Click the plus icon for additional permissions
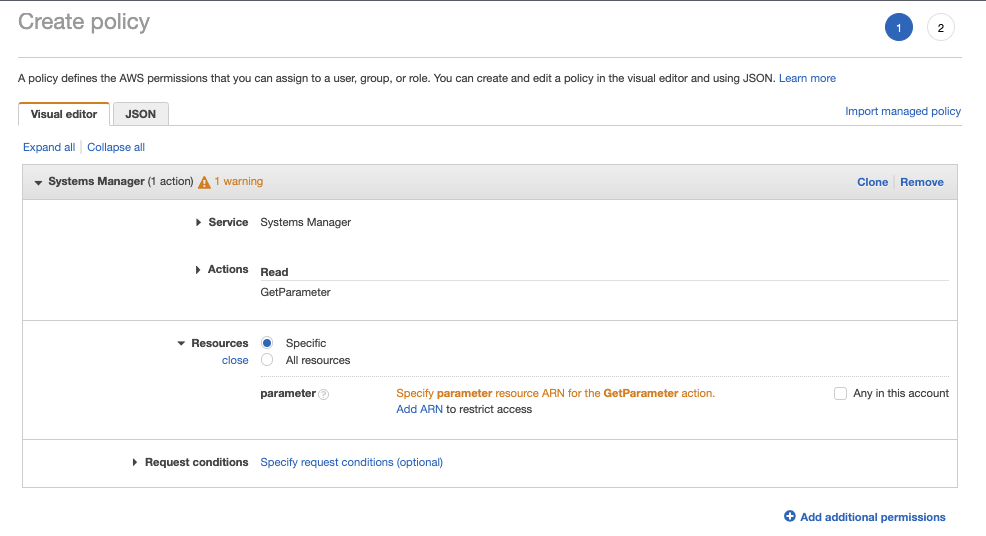 pos(790,516)
